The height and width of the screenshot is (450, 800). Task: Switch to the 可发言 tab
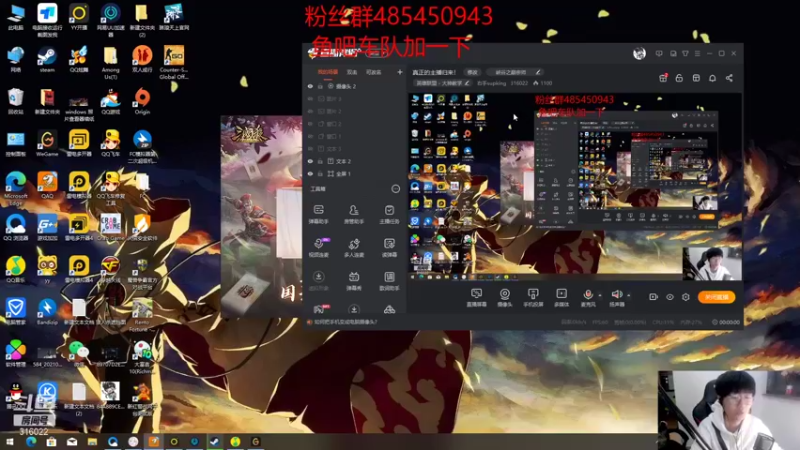pos(373,72)
